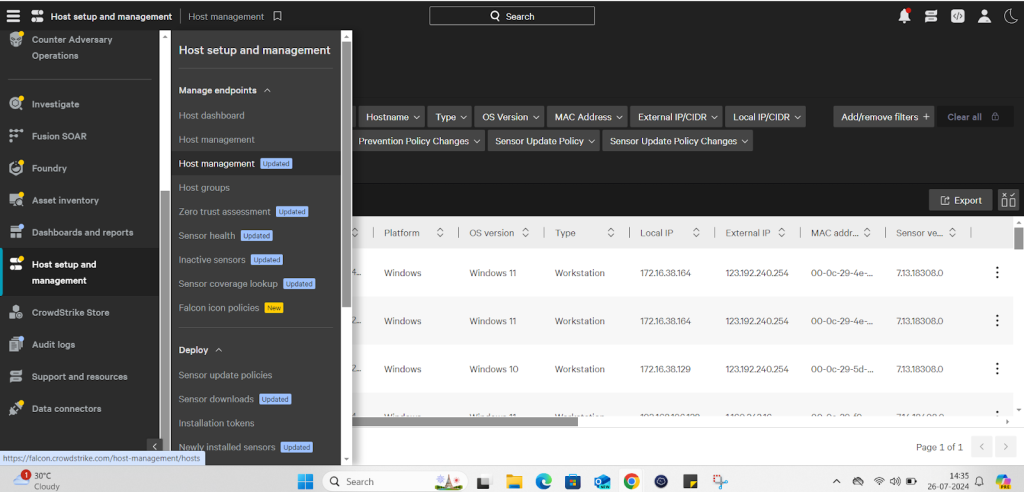The width and height of the screenshot is (1024, 492).
Task: Open Host groups menu item
Action: (x=204, y=188)
